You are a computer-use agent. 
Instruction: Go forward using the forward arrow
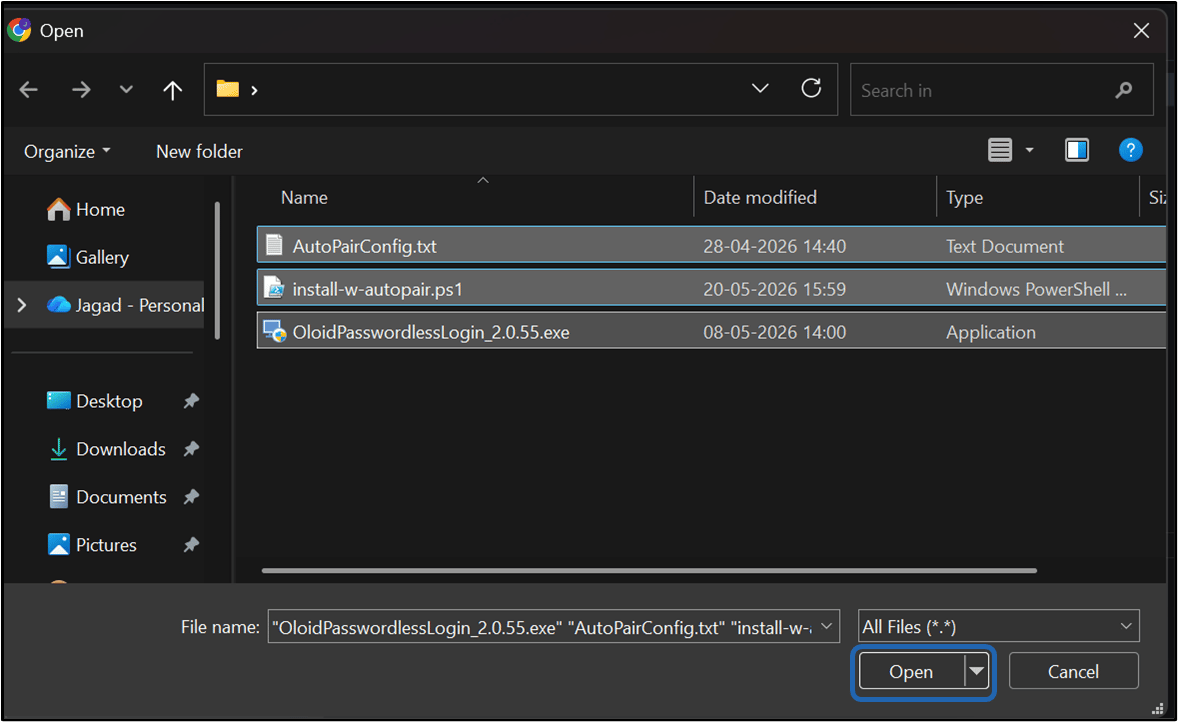pyautogui.click(x=80, y=90)
